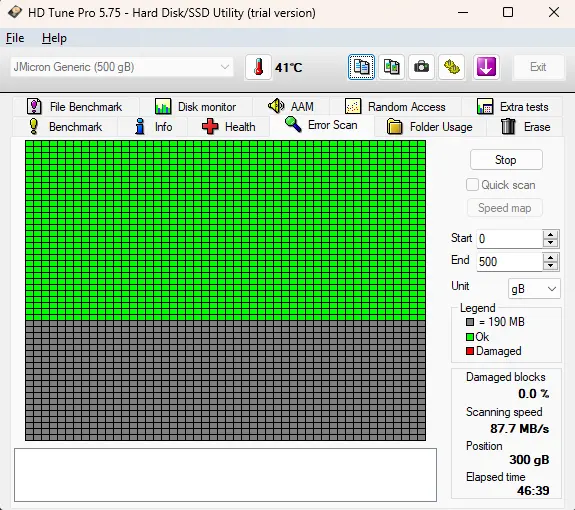Click the 300 gB position value
The height and width of the screenshot is (510, 575).
pos(529,460)
